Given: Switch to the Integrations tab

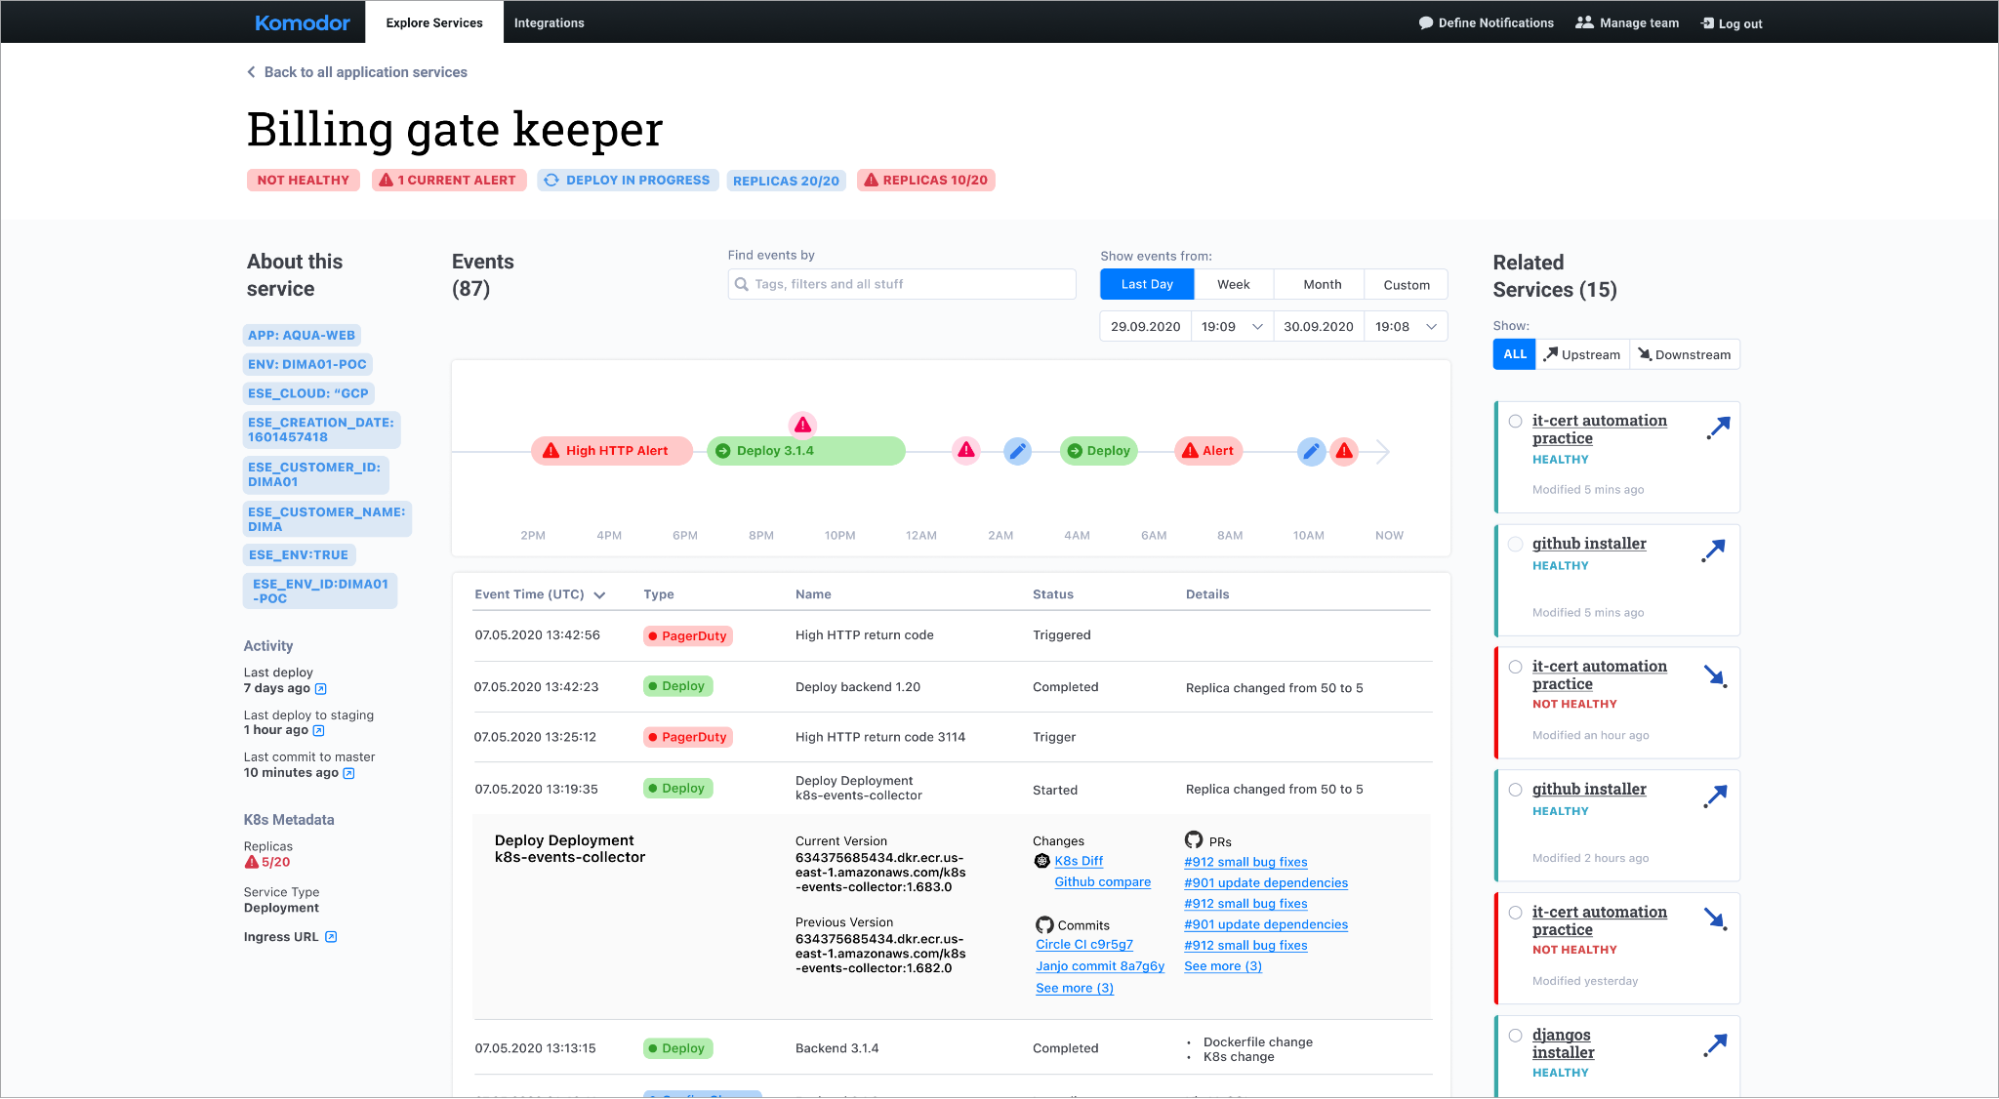Looking at the screenshot, I should [548, 23].
